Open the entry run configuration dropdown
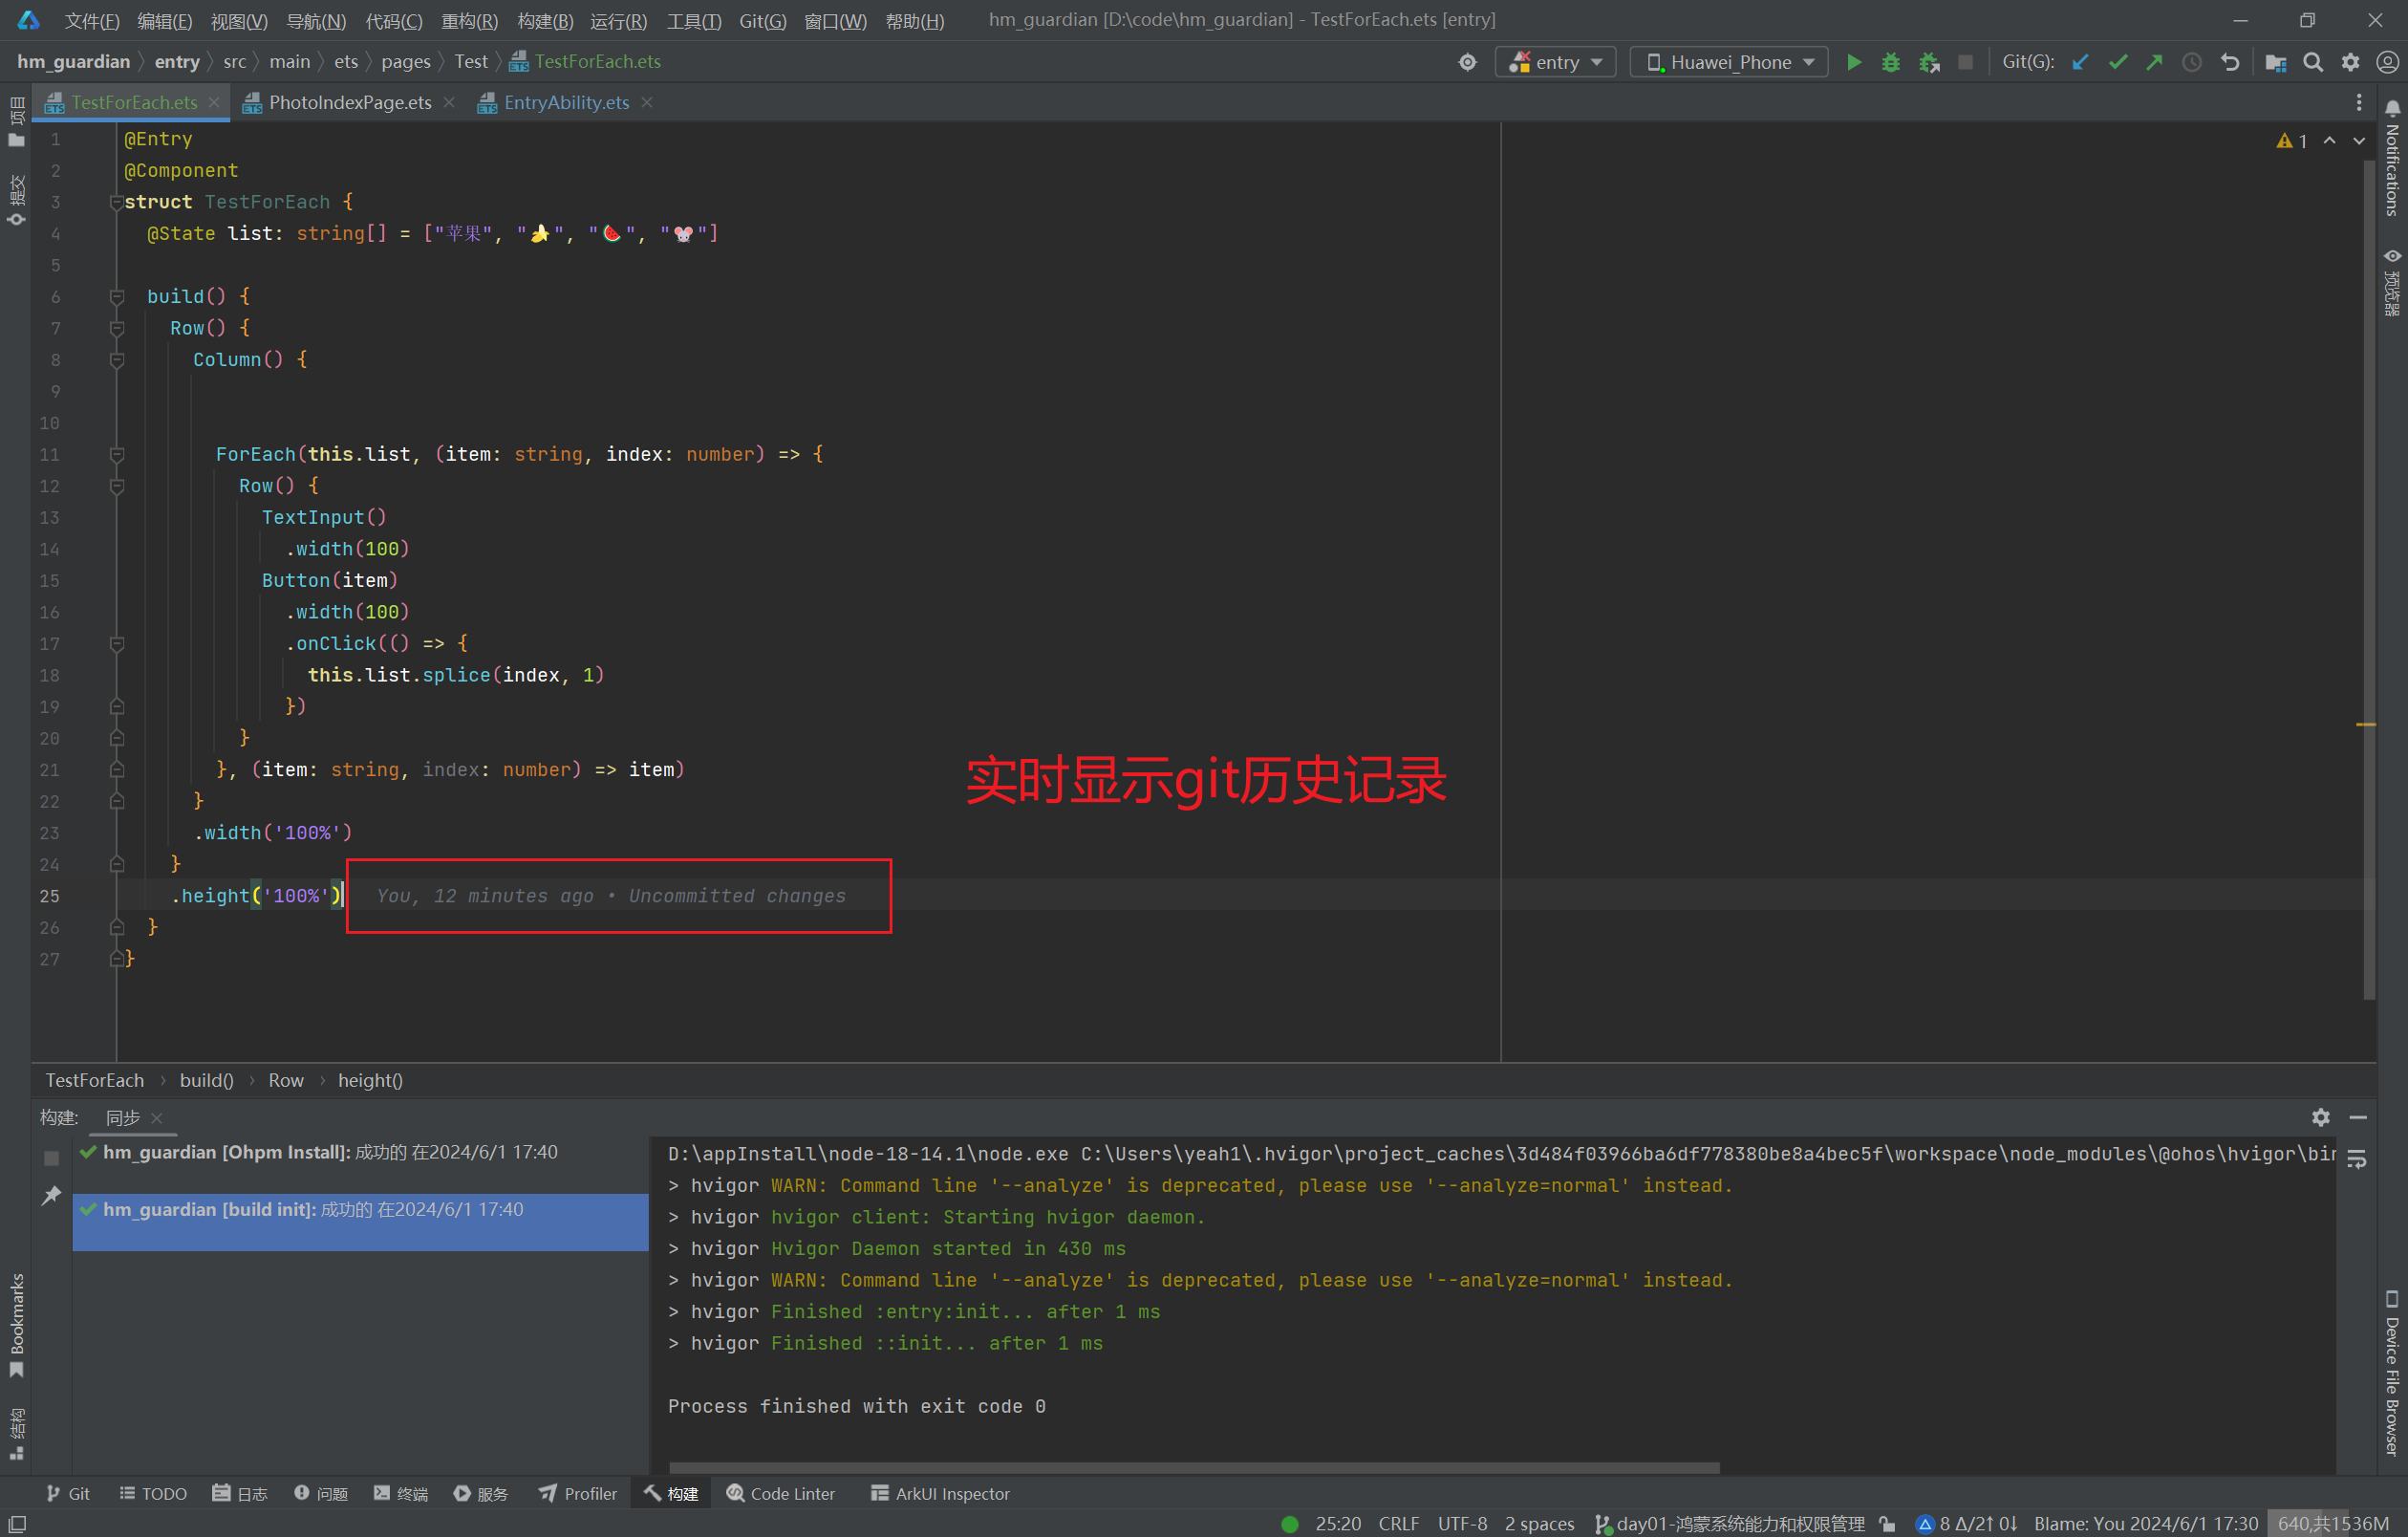 click(x=1556, y=62)
